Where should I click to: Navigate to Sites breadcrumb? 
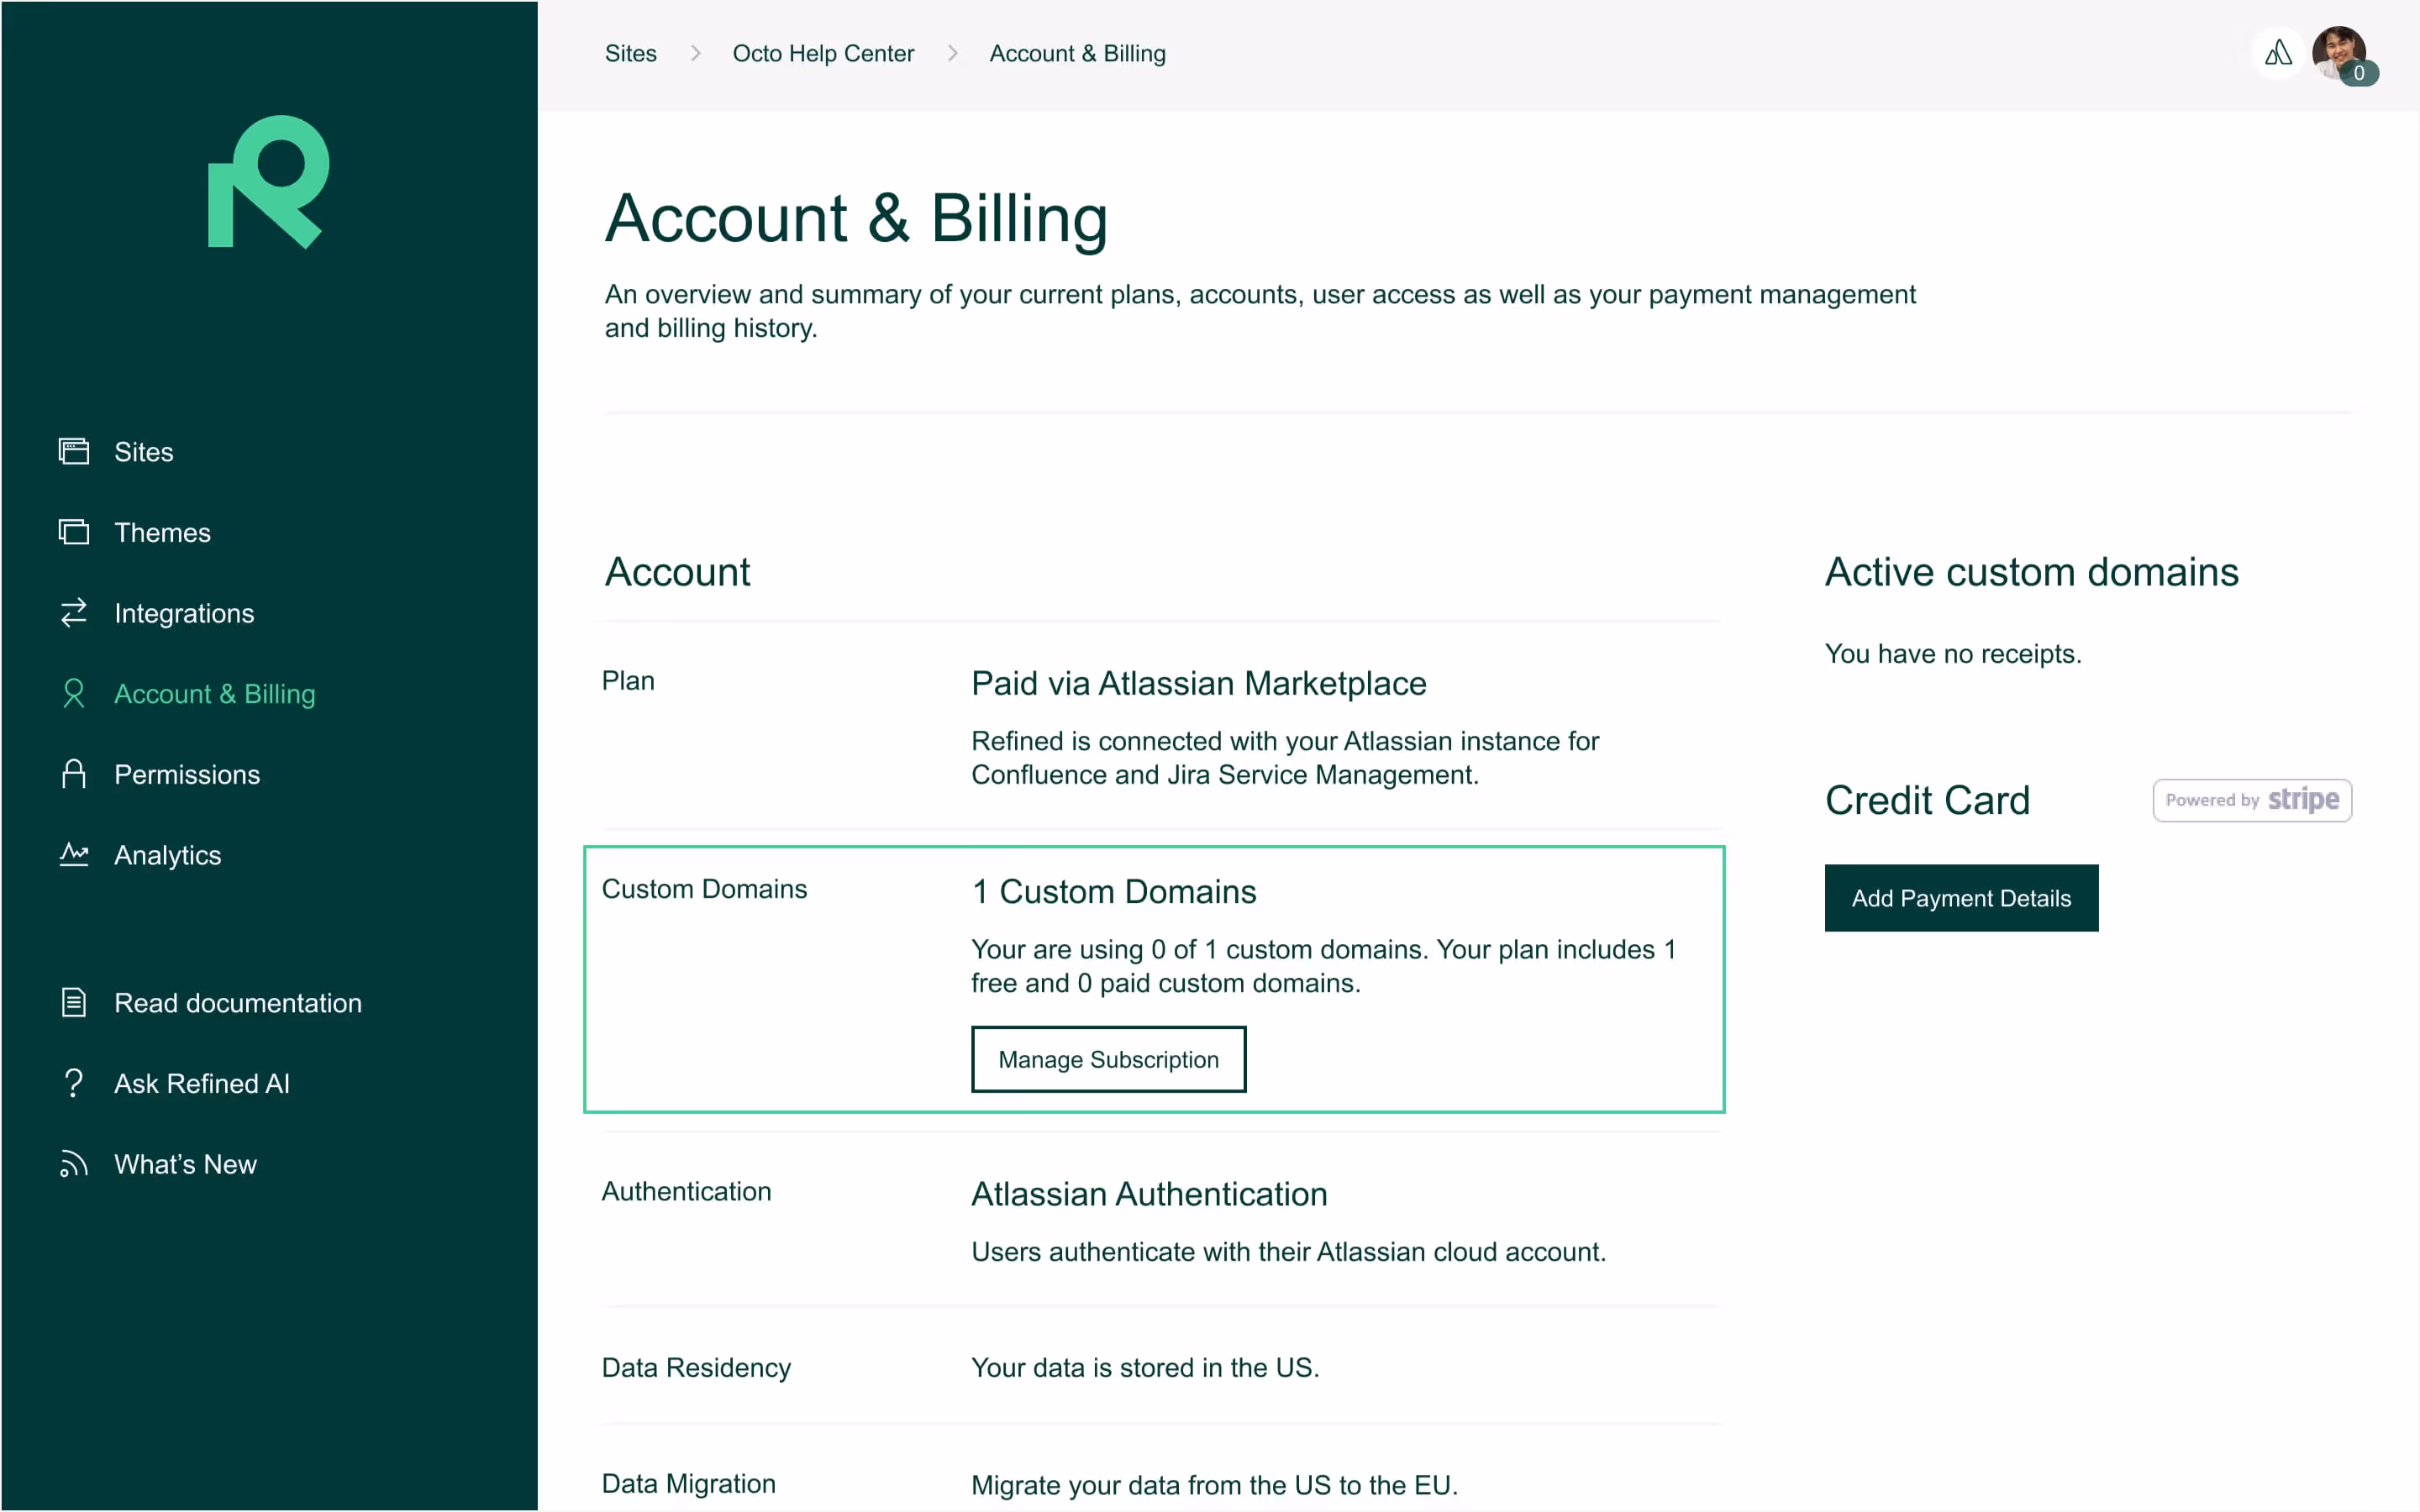[x=631, y=53]
